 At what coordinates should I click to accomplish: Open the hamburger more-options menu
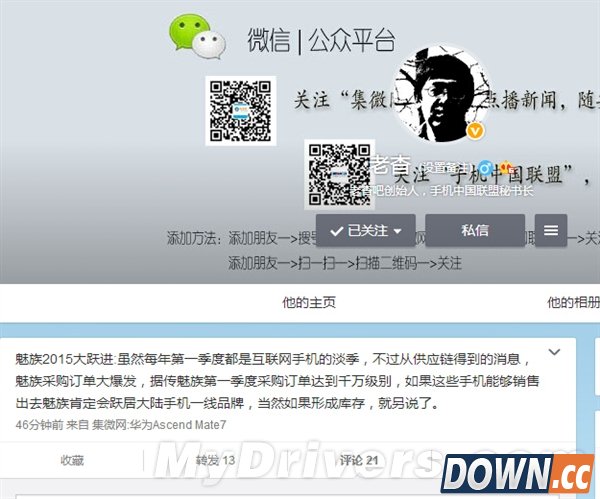tap(551, 230)
